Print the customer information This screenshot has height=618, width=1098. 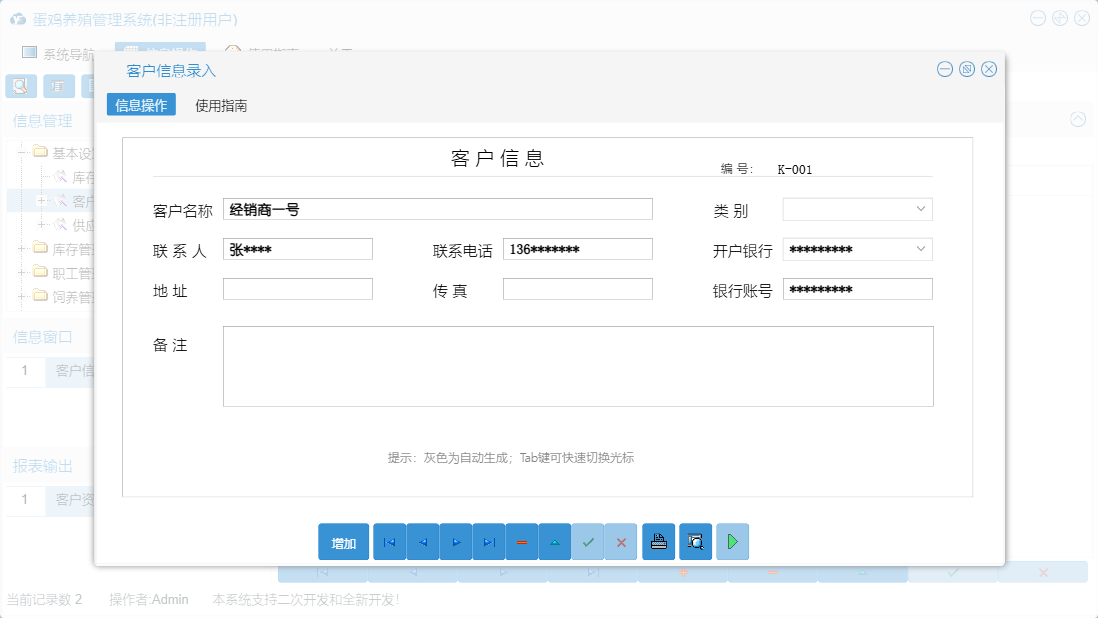point(658,541)
